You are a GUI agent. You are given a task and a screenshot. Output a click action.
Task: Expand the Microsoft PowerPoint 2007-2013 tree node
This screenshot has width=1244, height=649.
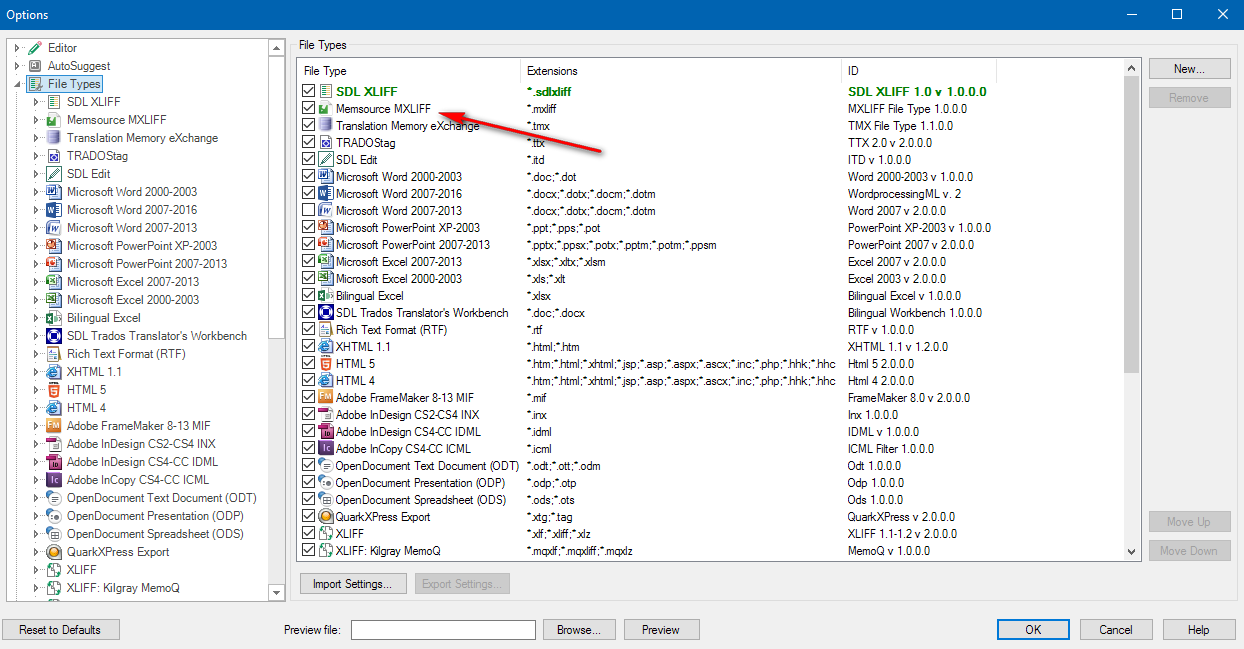tap(37, 264)
